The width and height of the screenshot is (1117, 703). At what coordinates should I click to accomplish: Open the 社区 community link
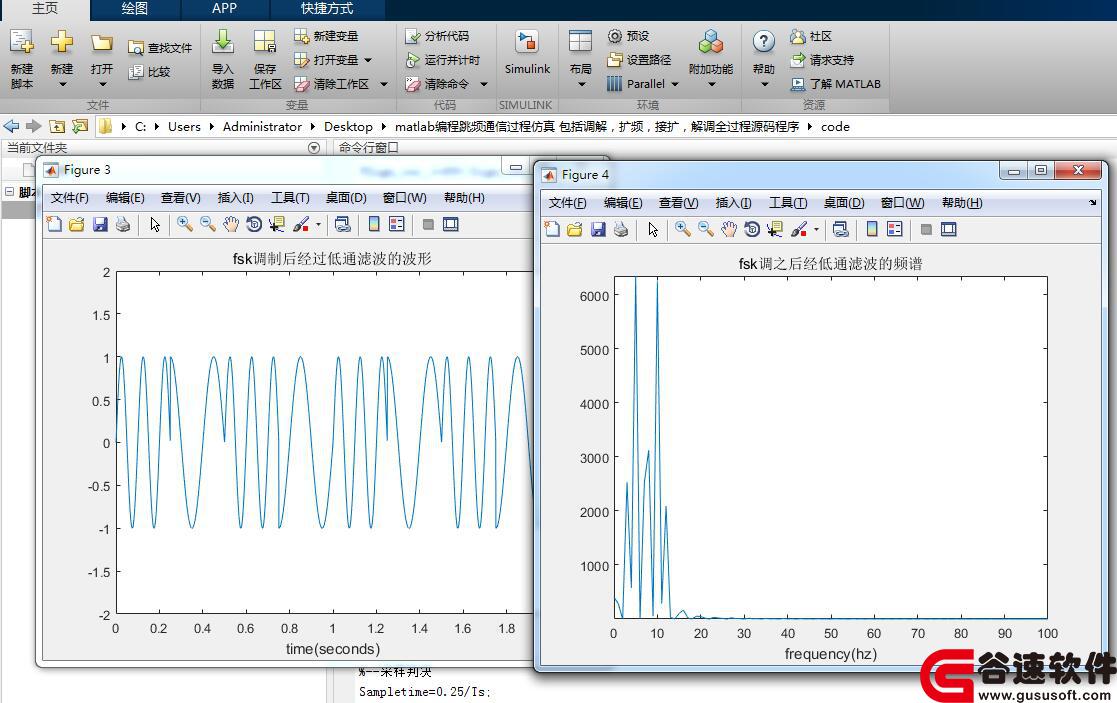pos(811,36)
